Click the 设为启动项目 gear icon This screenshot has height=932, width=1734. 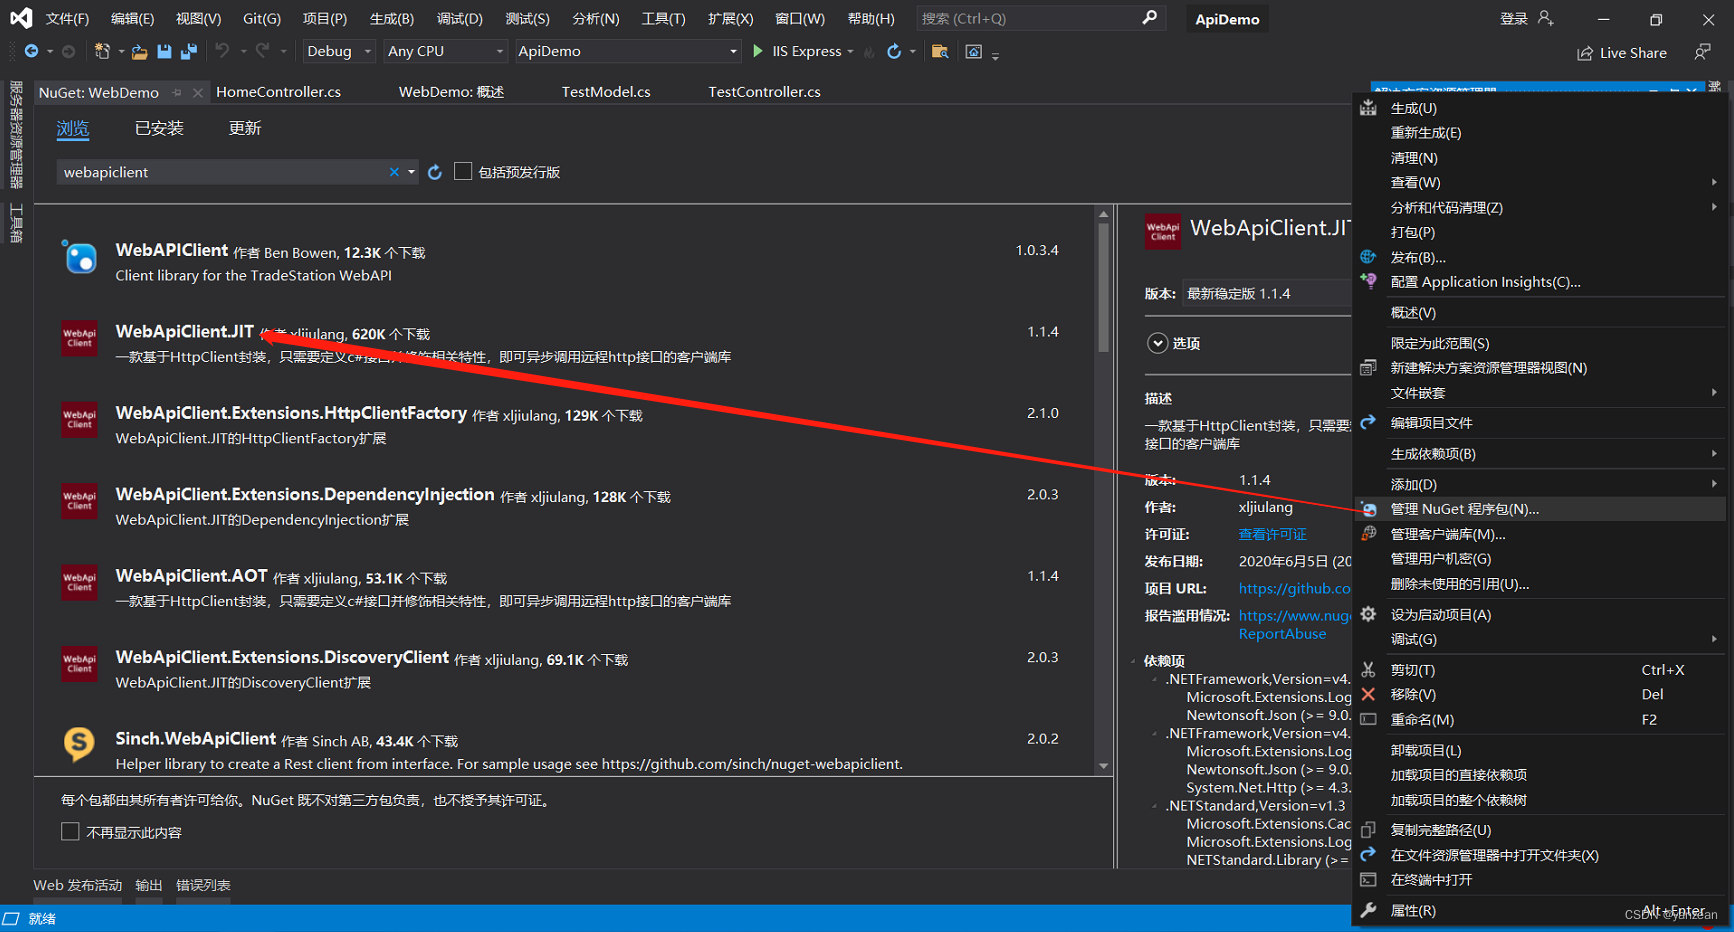coord(1368,614)
